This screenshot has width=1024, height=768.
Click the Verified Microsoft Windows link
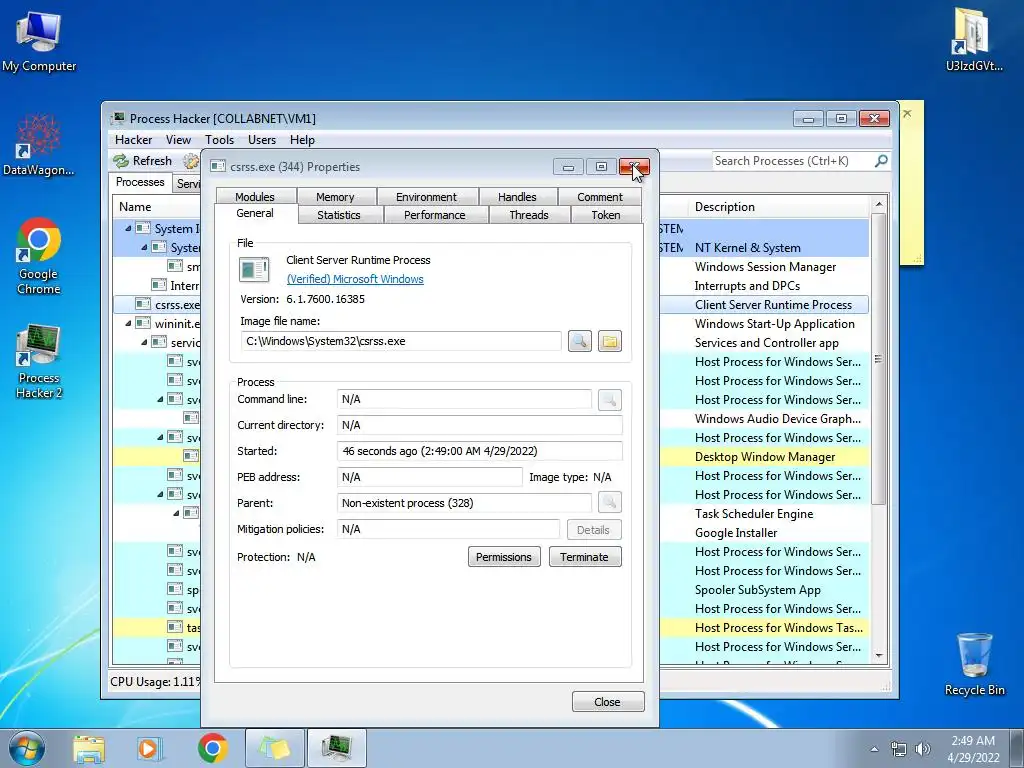point(355,279)
